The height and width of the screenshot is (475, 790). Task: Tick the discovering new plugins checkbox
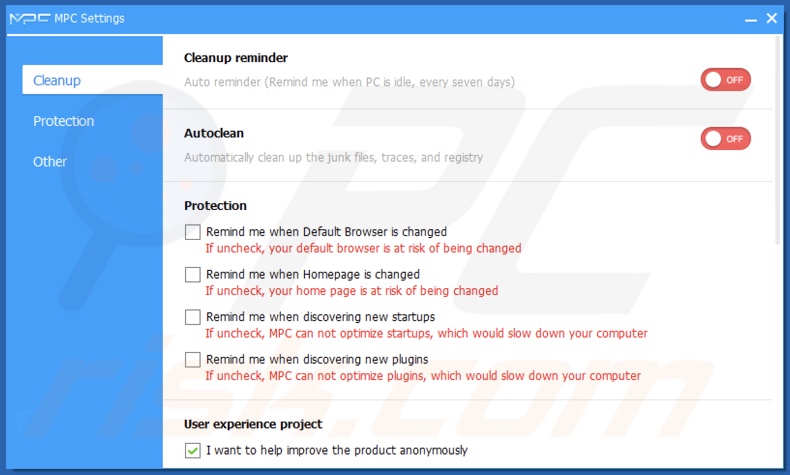[x=192, y=360]
